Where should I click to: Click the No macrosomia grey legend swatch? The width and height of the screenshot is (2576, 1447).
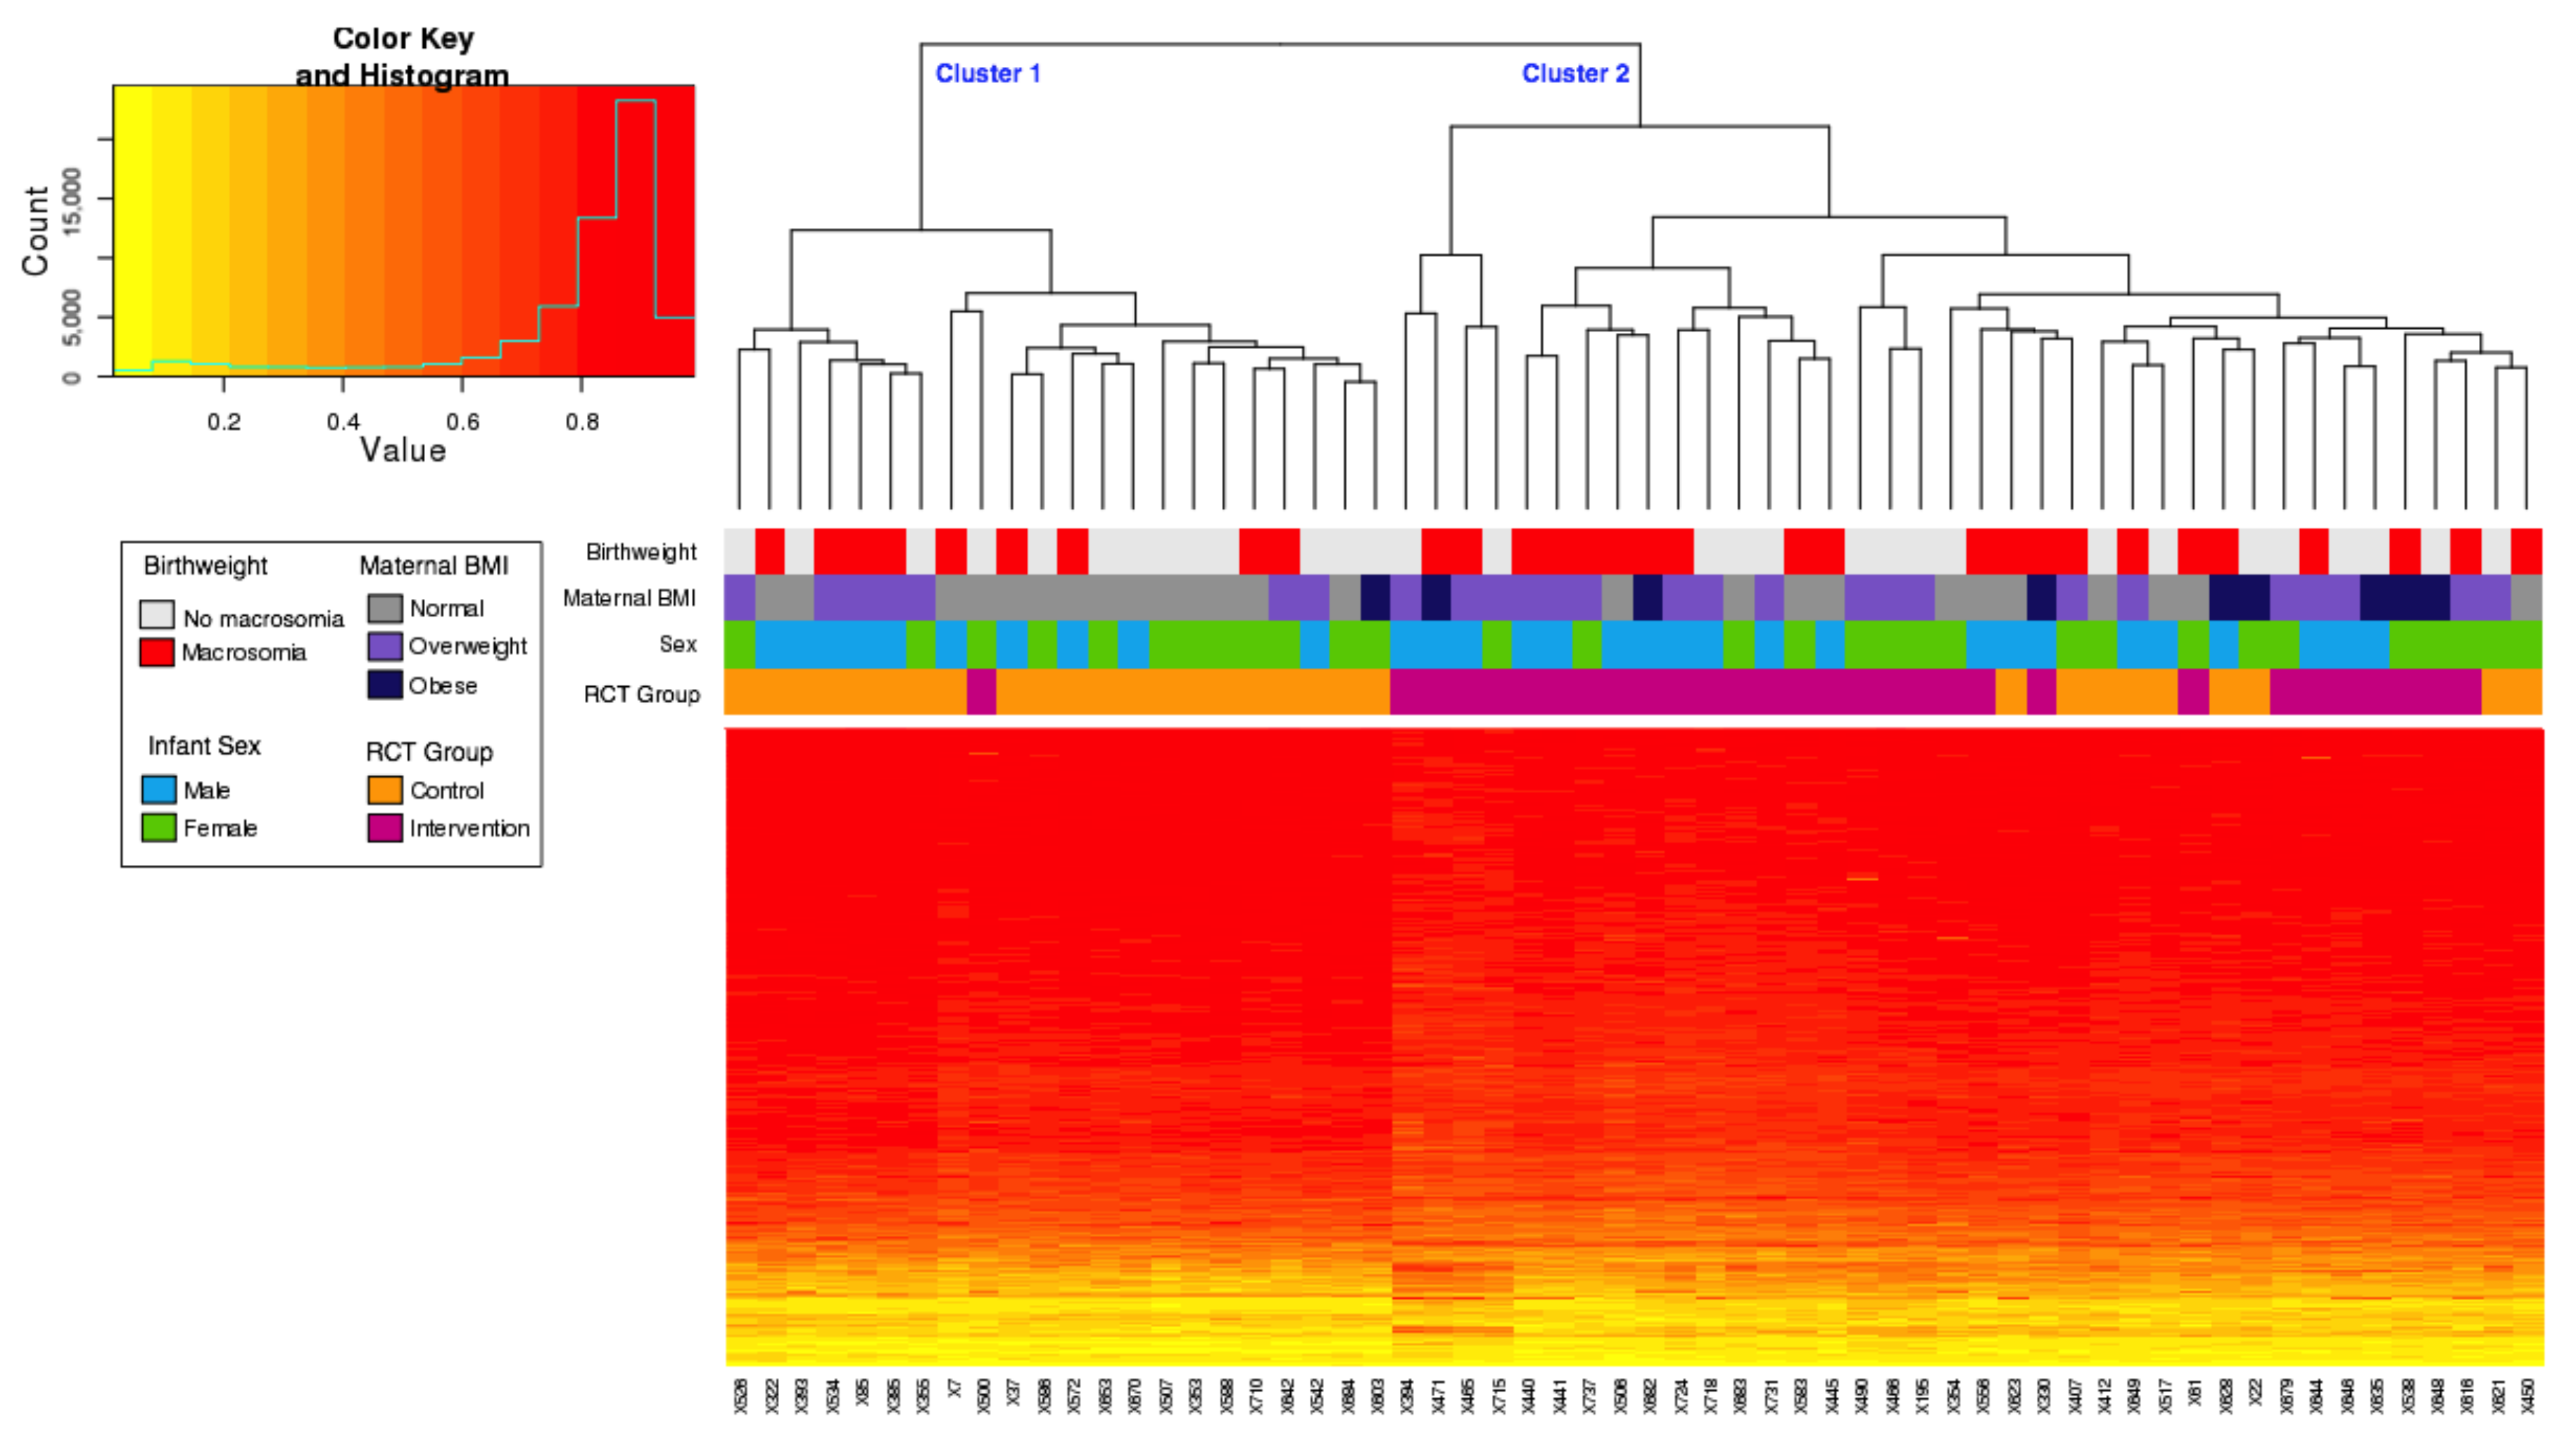pyautogui.click(x=156, y=615)
